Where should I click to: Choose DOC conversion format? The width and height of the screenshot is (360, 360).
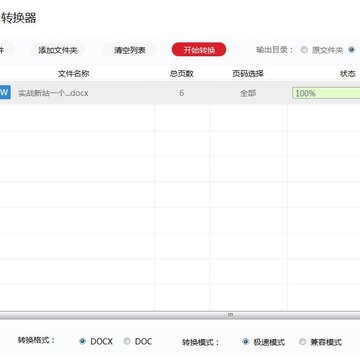[x=127, y=341]
